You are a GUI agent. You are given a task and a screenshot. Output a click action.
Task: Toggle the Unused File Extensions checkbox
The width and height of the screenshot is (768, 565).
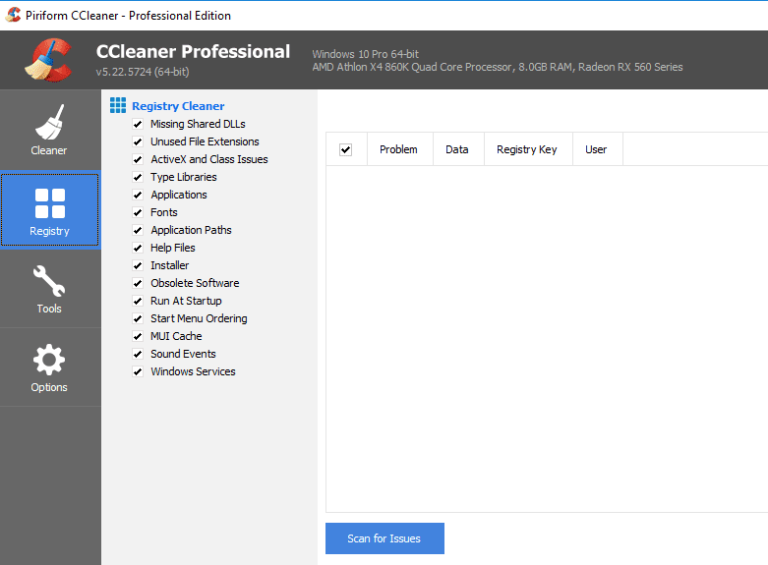click(137, 142)
